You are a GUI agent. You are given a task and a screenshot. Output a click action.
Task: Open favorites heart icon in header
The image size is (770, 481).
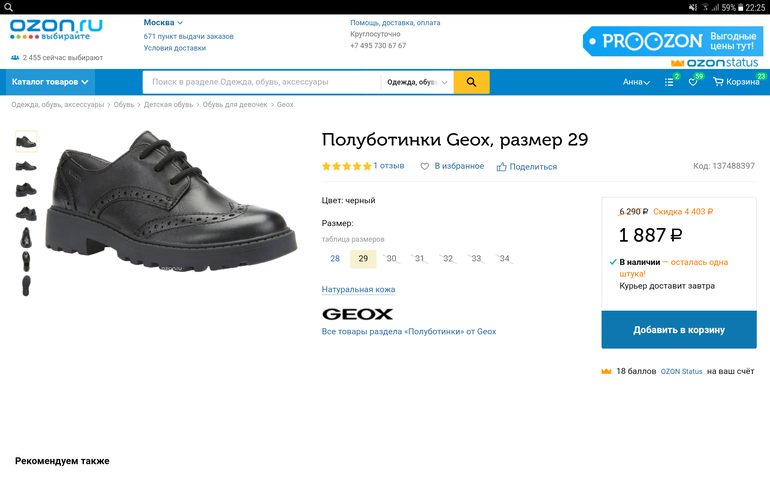pos(693,82)
